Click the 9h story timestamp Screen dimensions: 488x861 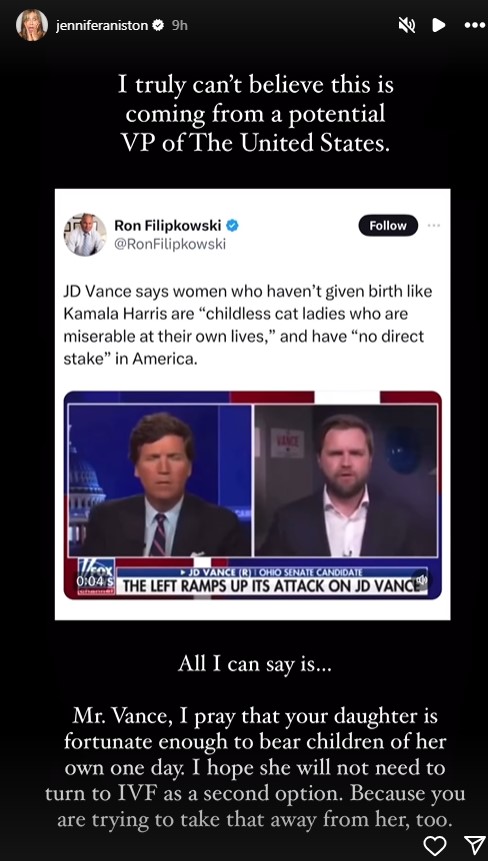[x=180, y=26]
